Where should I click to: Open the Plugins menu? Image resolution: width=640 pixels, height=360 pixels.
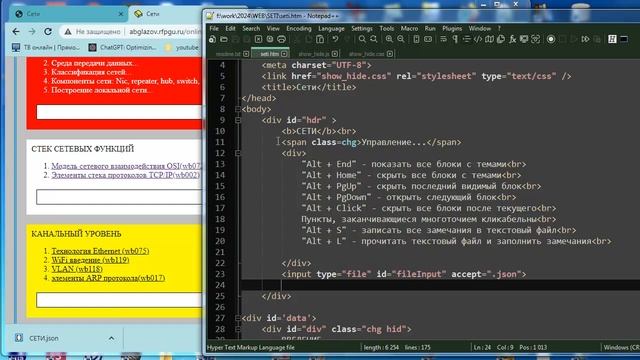(452, 29)
